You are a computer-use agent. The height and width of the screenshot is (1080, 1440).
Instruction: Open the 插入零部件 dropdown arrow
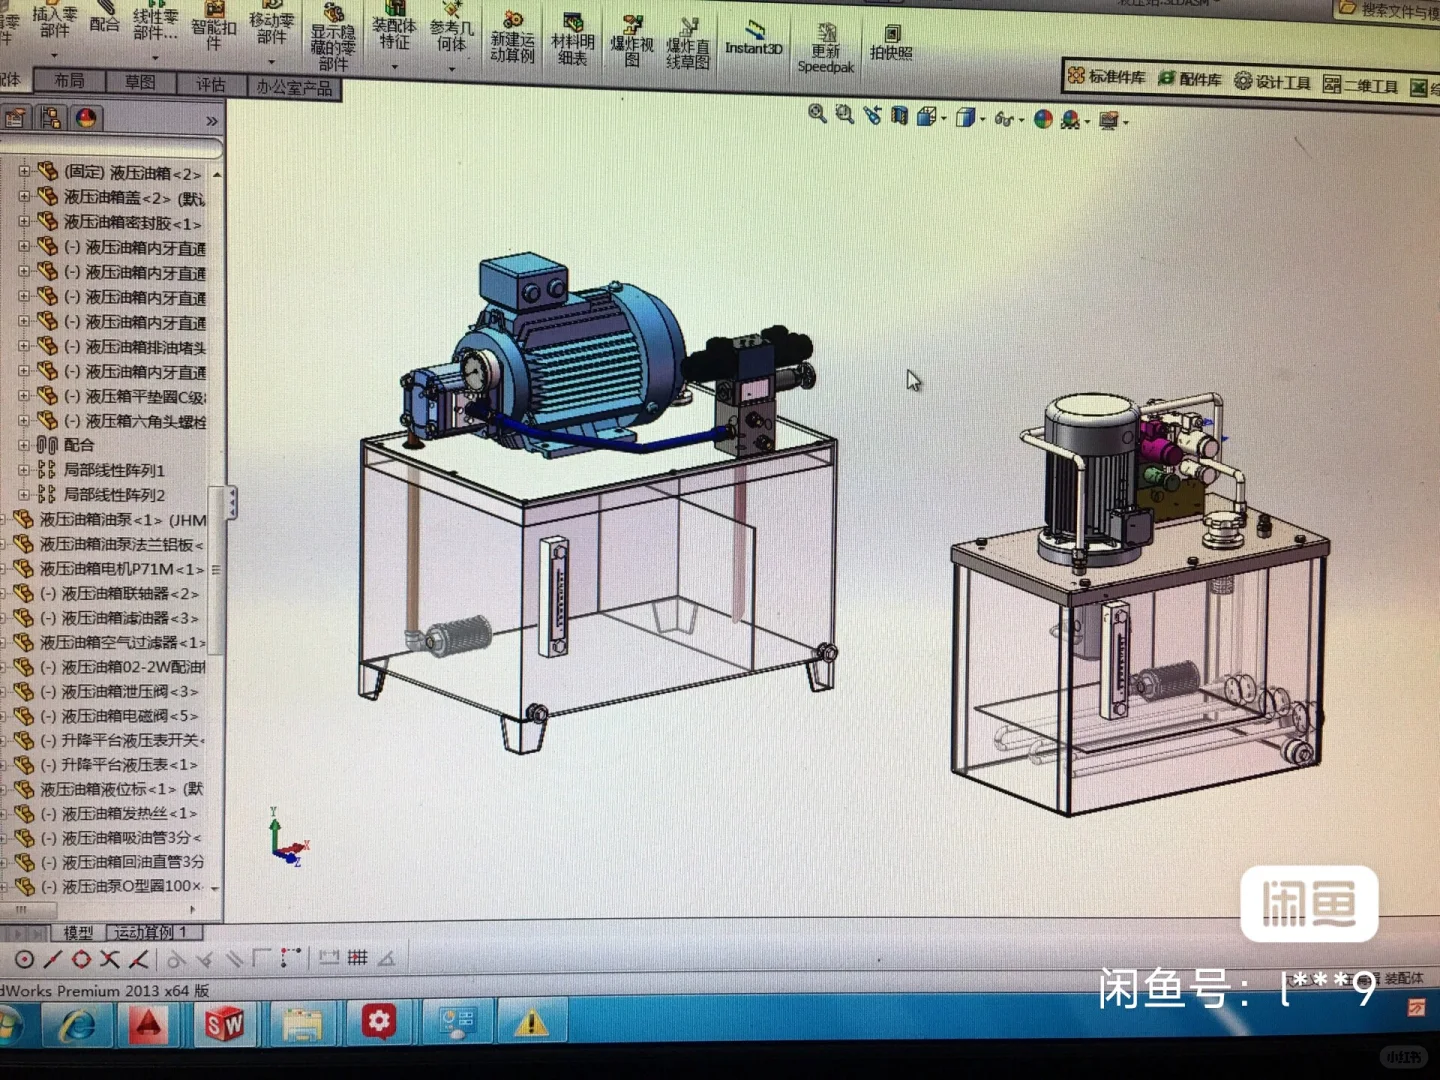[x=54, y=56]
